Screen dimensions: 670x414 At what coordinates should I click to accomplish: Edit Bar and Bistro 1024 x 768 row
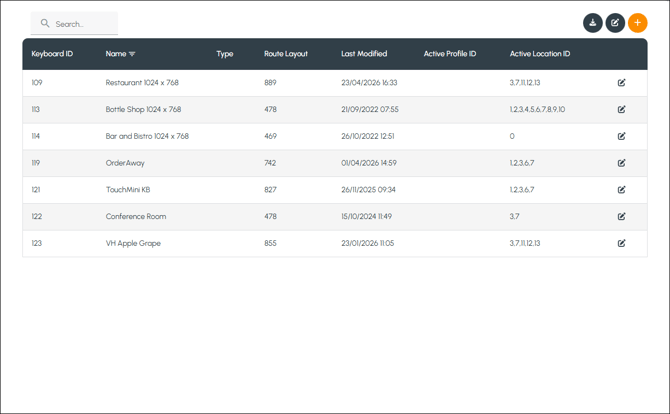coord(621,136)
